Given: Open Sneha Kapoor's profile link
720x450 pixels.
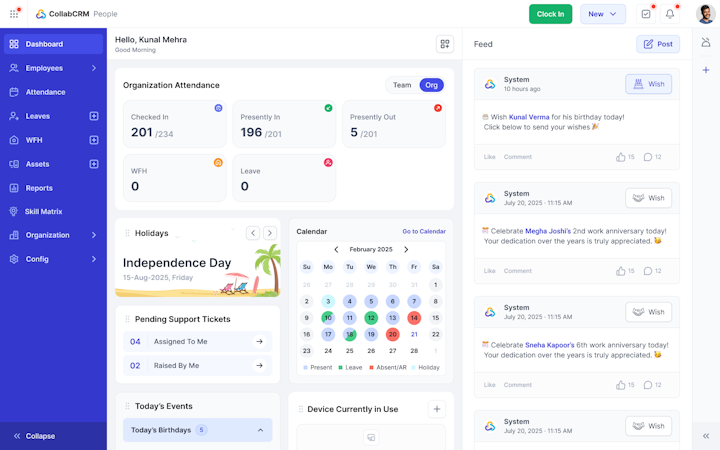Looking at the screenshot, I should 550,345.
